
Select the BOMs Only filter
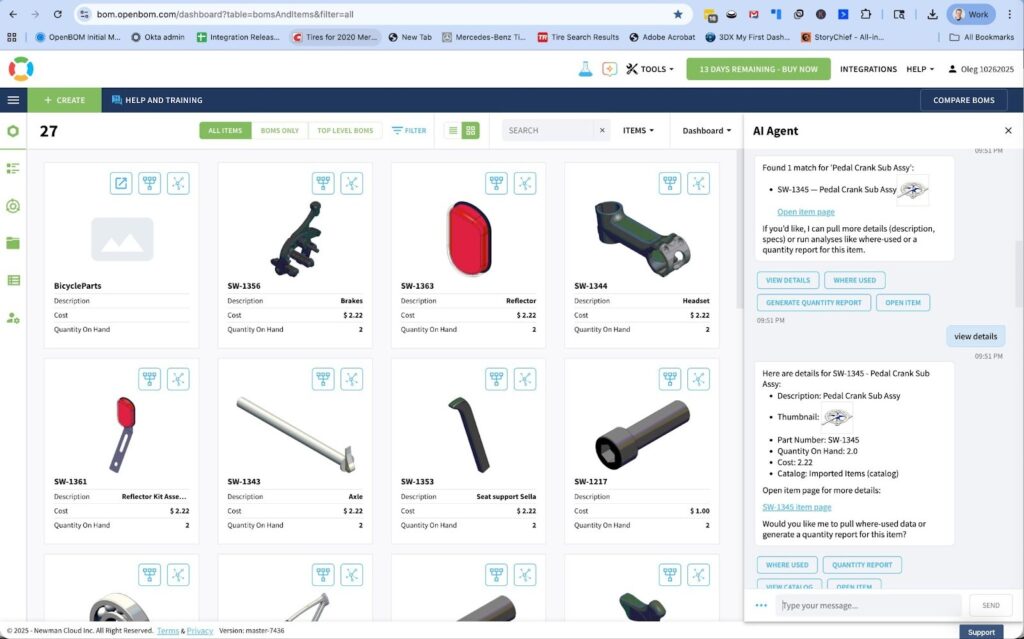(279, 131)
